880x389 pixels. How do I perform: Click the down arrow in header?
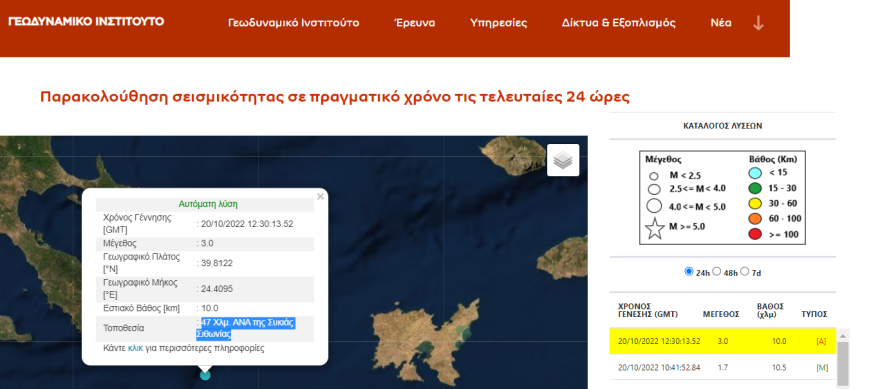(758, 23)
